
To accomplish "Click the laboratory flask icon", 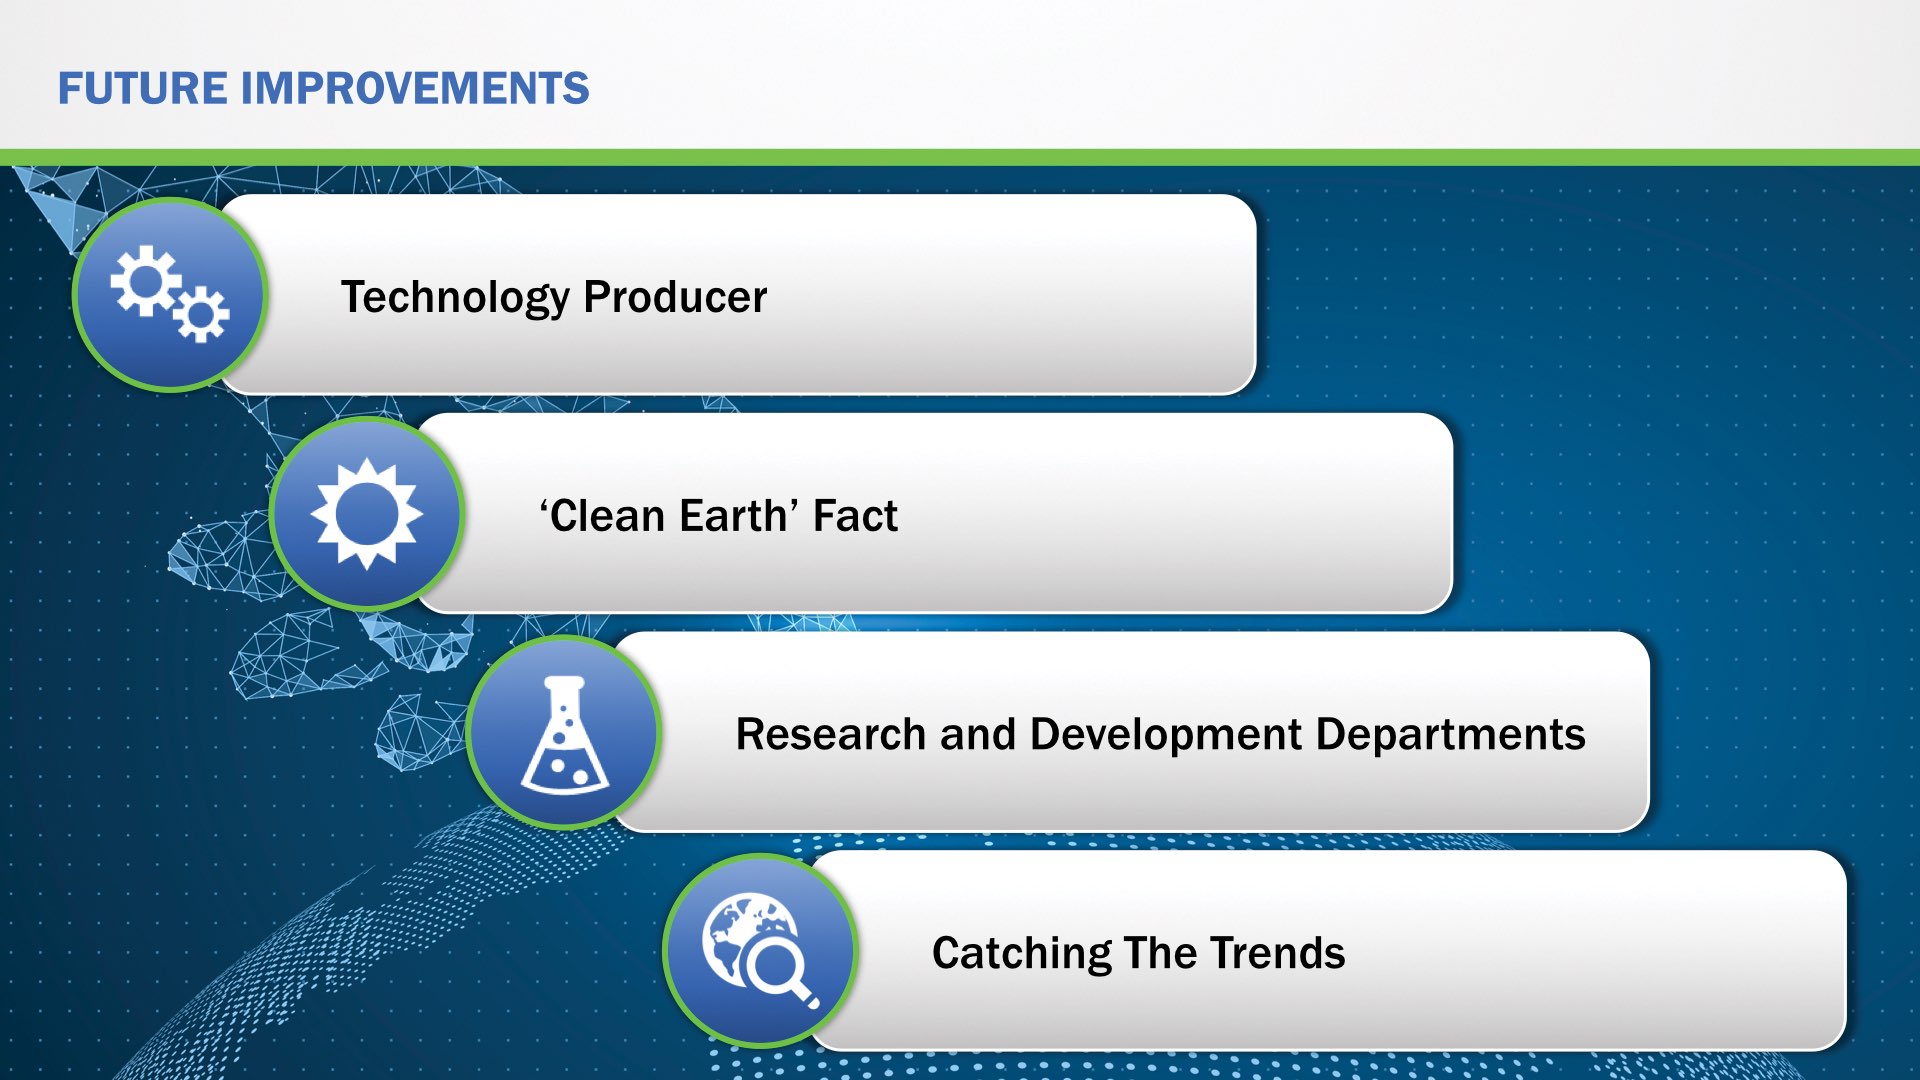I will click(564, 734).
